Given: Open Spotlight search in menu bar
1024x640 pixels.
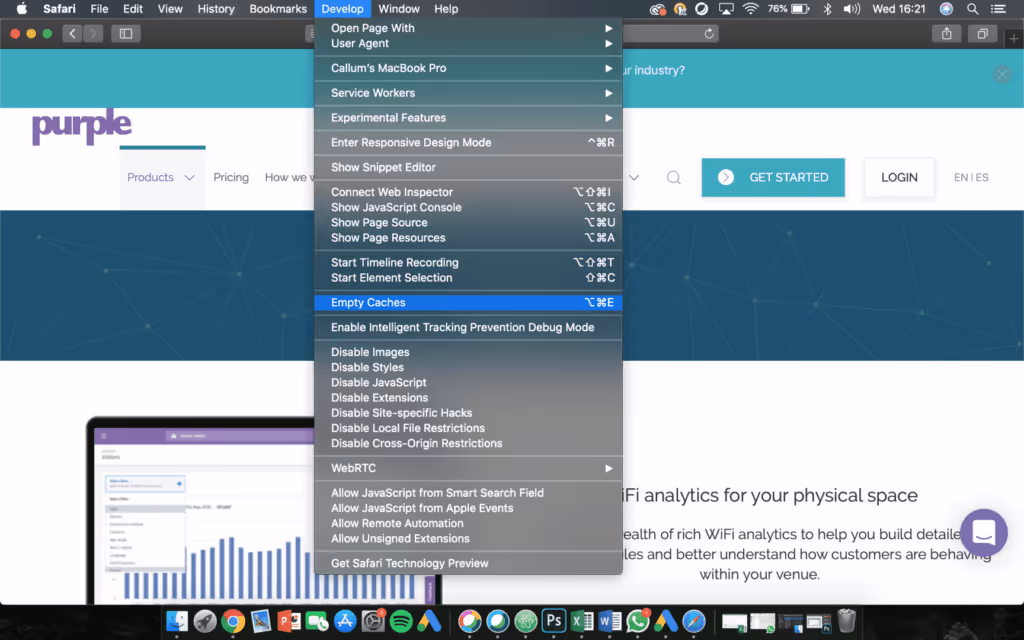Looking at the screenshot, I should coord(972,8).
